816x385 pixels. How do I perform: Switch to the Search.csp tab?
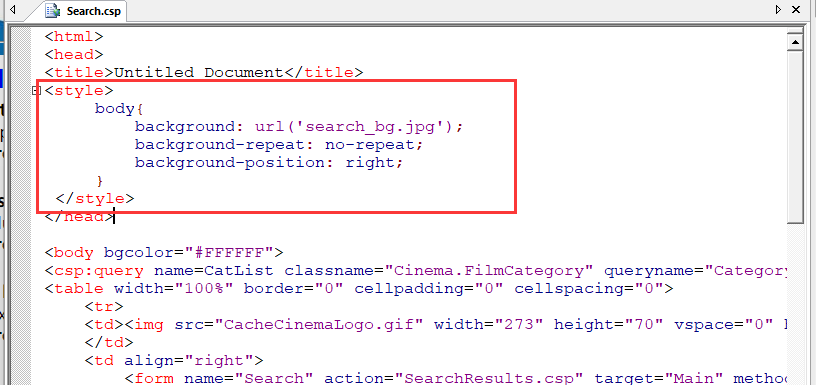coord(82,10)
